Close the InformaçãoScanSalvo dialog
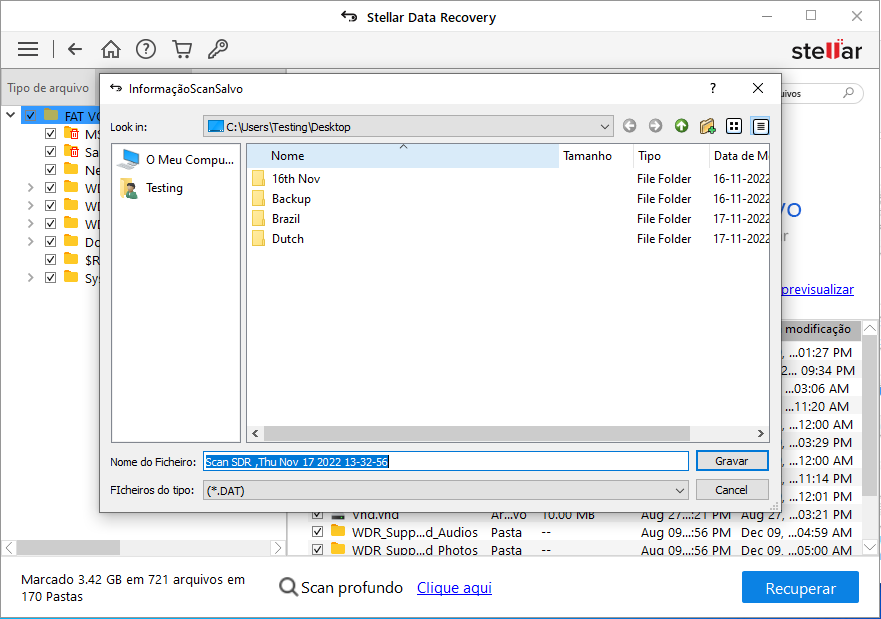This screenshot has width=881, height=619. (x=758, y=88)
